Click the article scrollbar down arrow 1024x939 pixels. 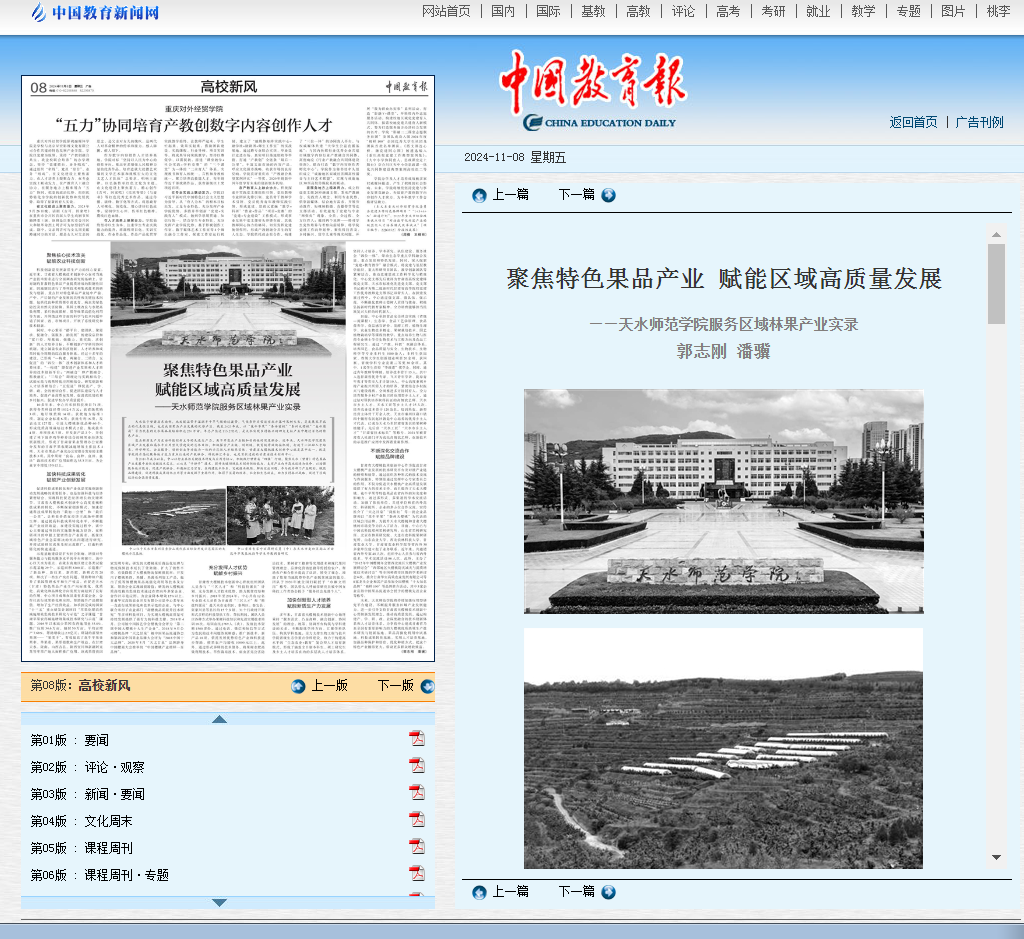[996, 857]
